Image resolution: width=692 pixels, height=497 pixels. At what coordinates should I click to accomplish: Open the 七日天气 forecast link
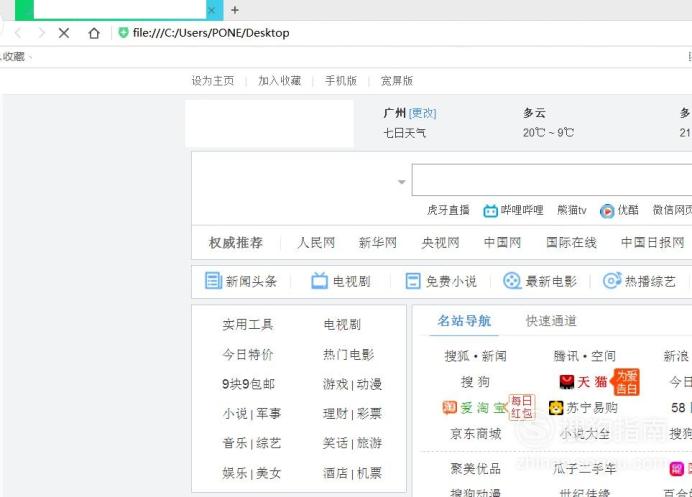(x=405, y=133)
